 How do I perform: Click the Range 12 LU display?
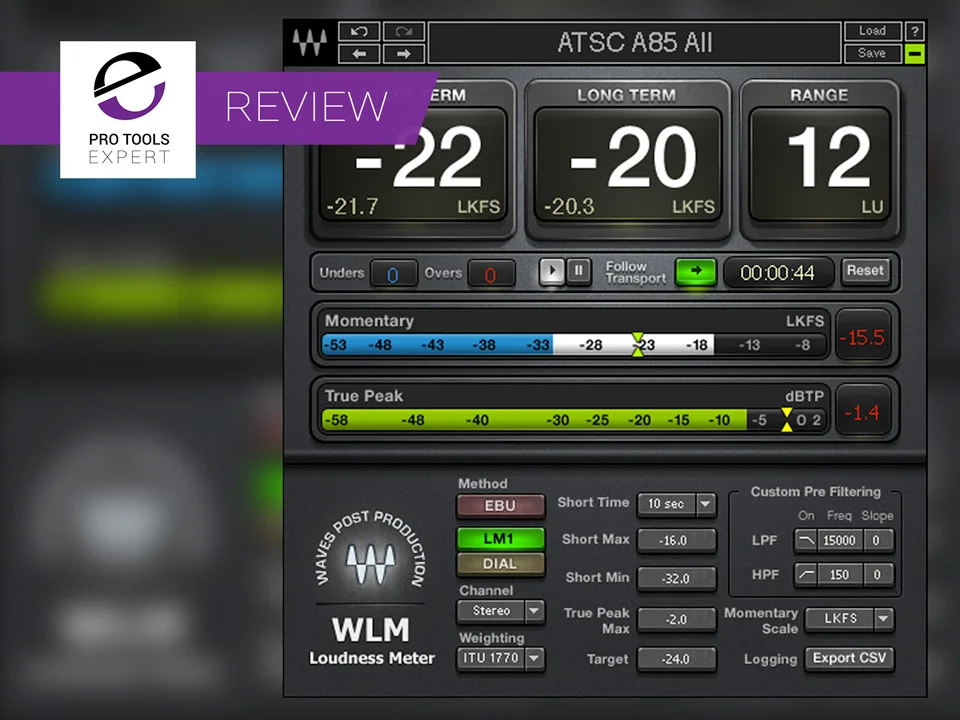[820, 164]
